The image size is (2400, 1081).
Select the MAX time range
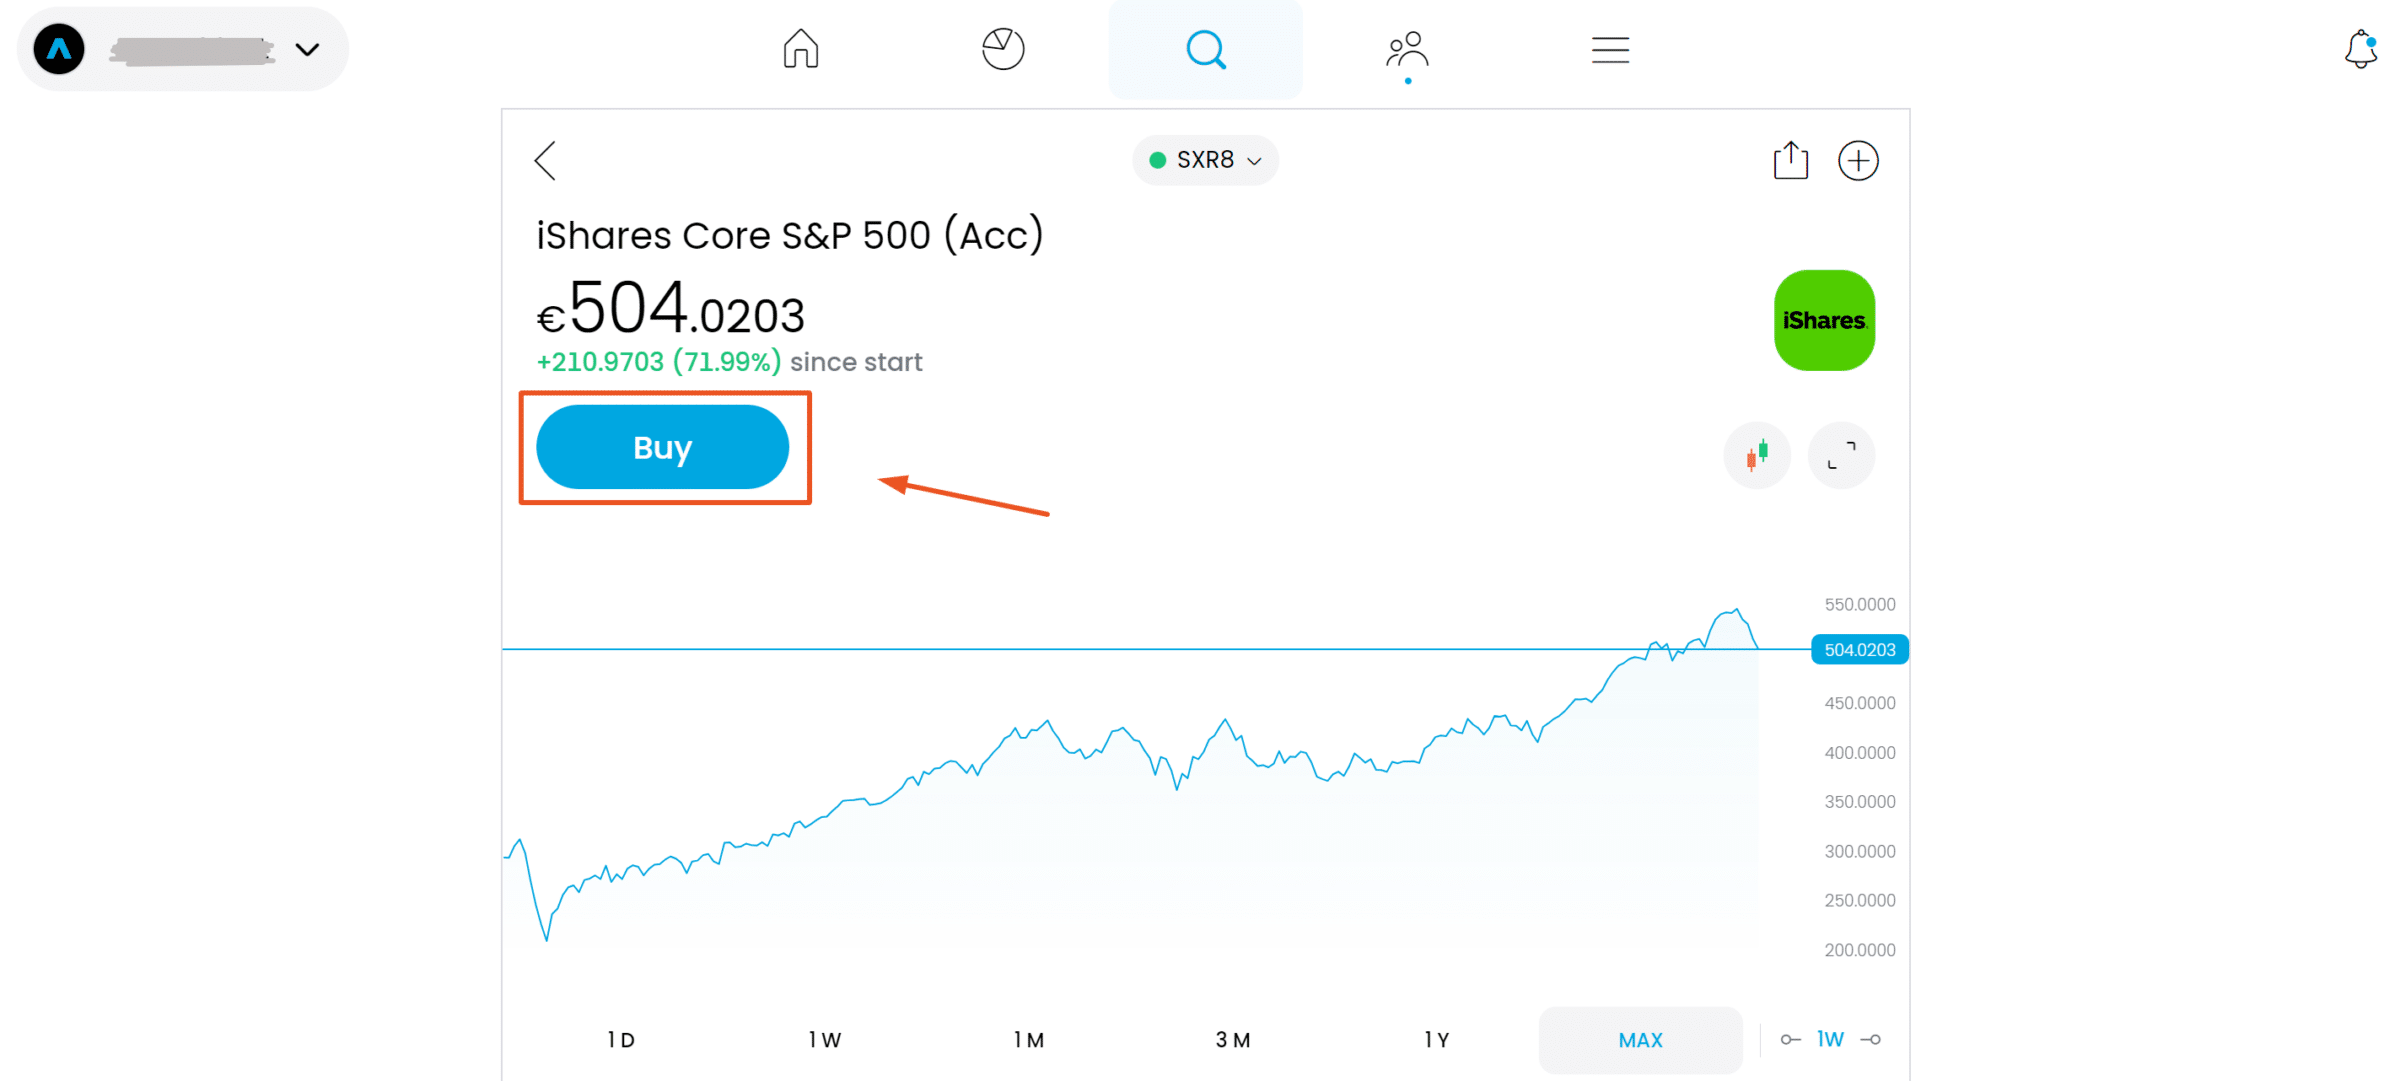[x=1641, y=1040]
